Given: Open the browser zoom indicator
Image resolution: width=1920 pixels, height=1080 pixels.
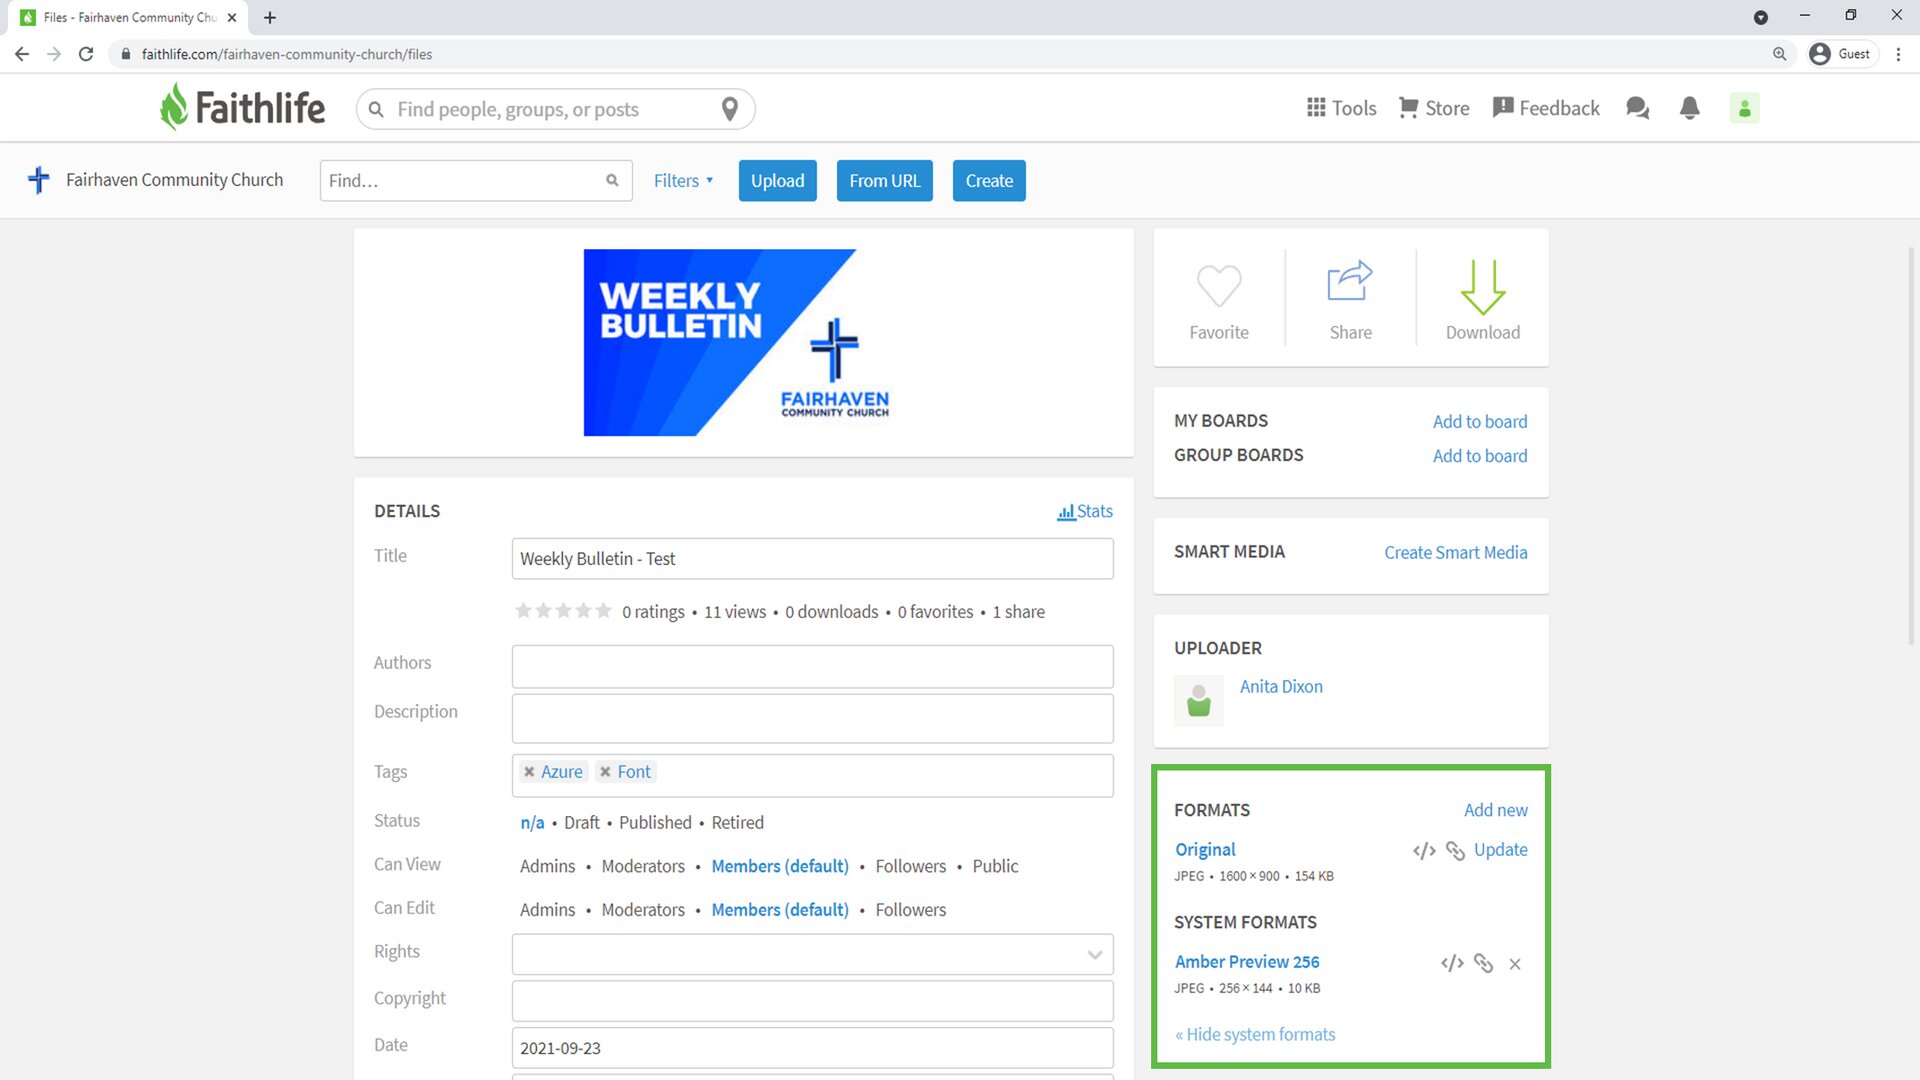Looking at the screenshot, I should [1779, 54].
